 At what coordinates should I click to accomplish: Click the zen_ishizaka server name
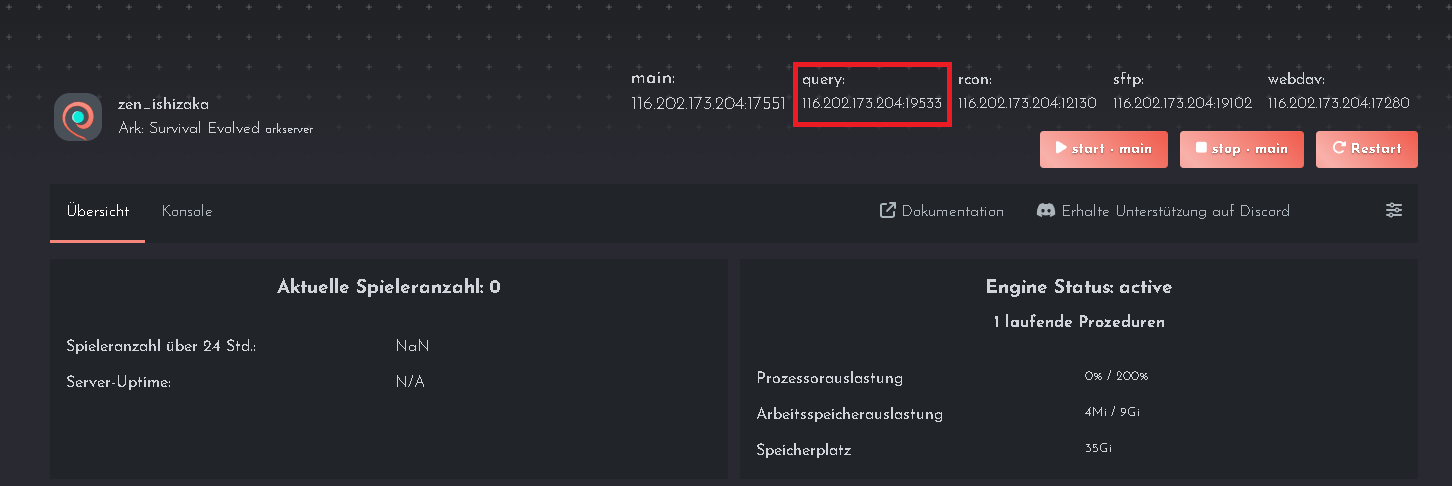163,104
